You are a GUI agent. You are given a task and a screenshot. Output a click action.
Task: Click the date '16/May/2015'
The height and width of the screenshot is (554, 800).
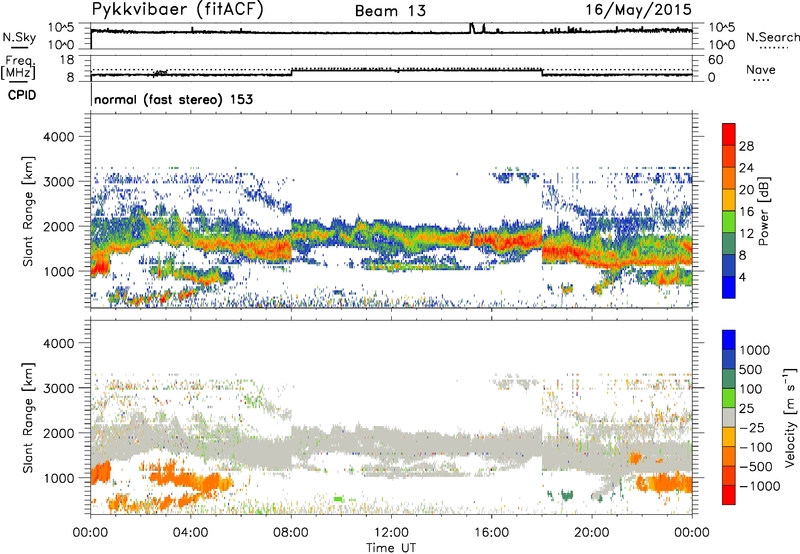click(638, 10)
